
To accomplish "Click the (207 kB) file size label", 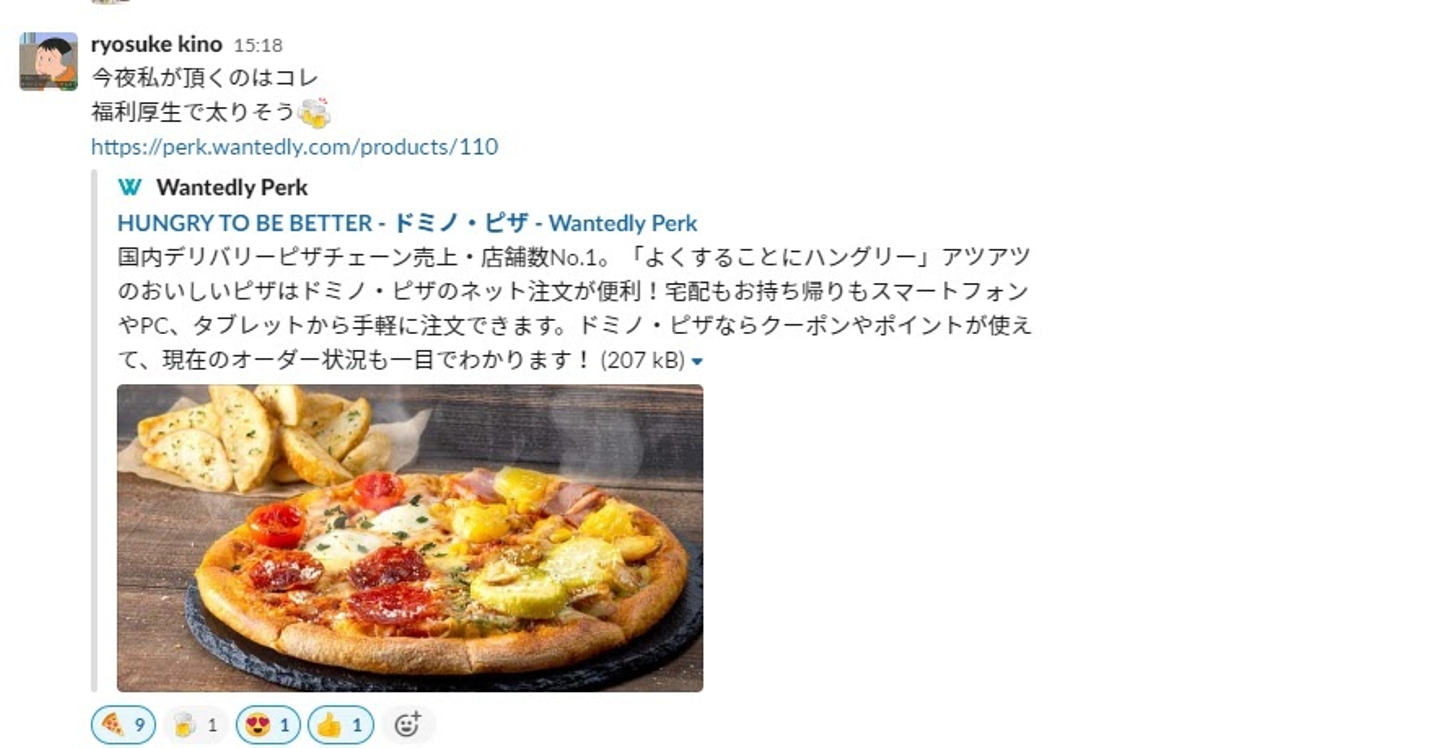I will tap(642, 360).
